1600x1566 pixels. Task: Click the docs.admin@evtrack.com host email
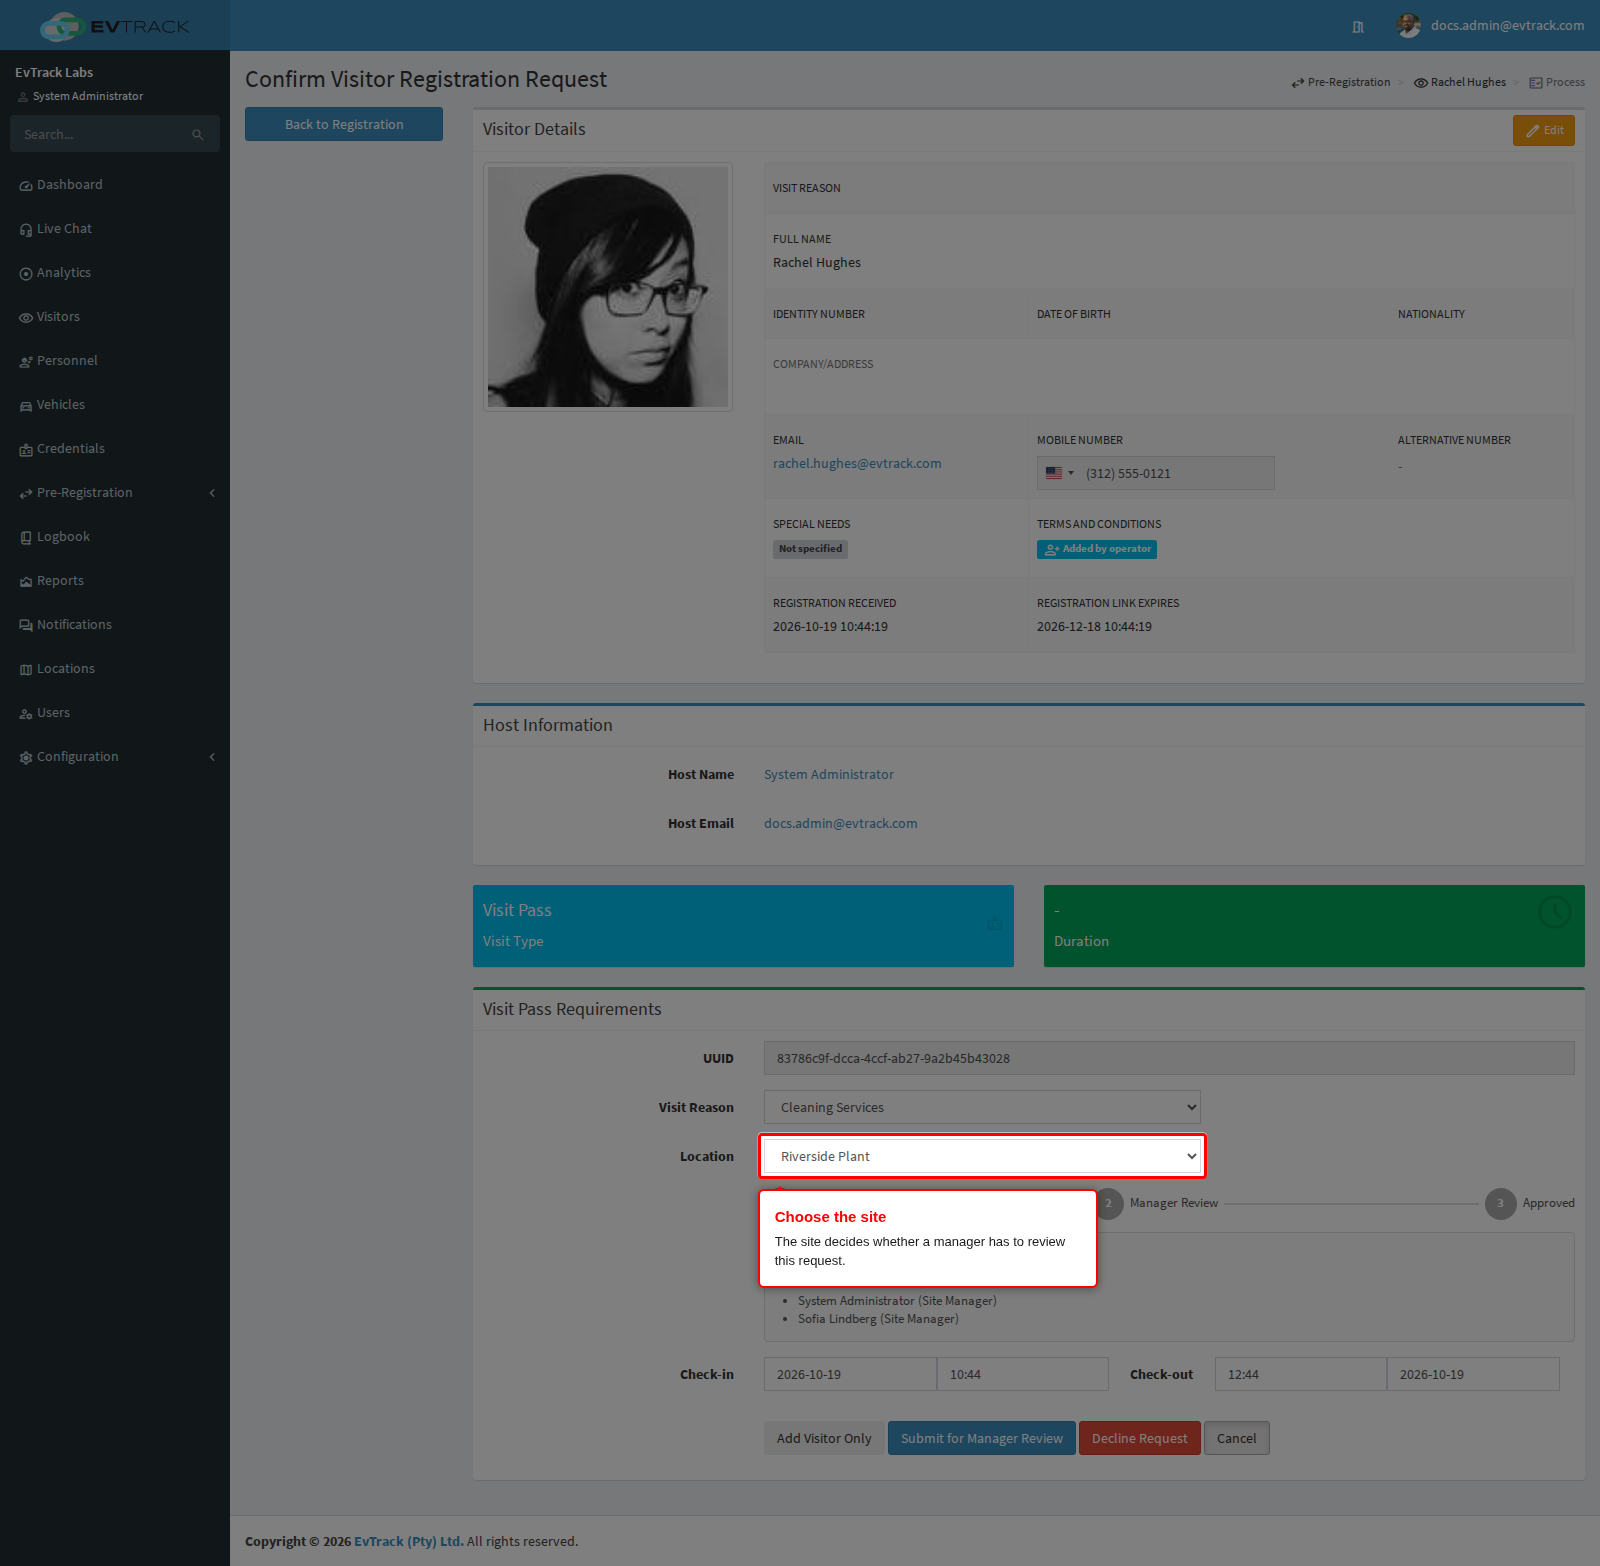pyautogui.click(x=841, y=824)
